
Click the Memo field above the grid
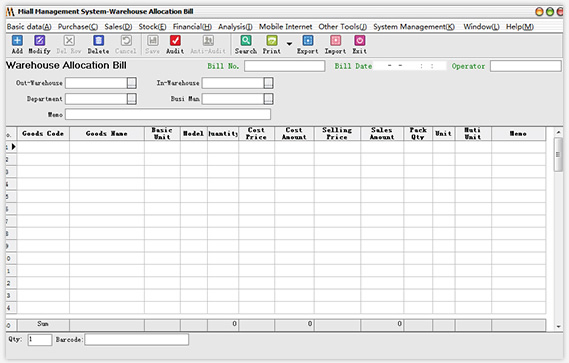tap(168, 114)
